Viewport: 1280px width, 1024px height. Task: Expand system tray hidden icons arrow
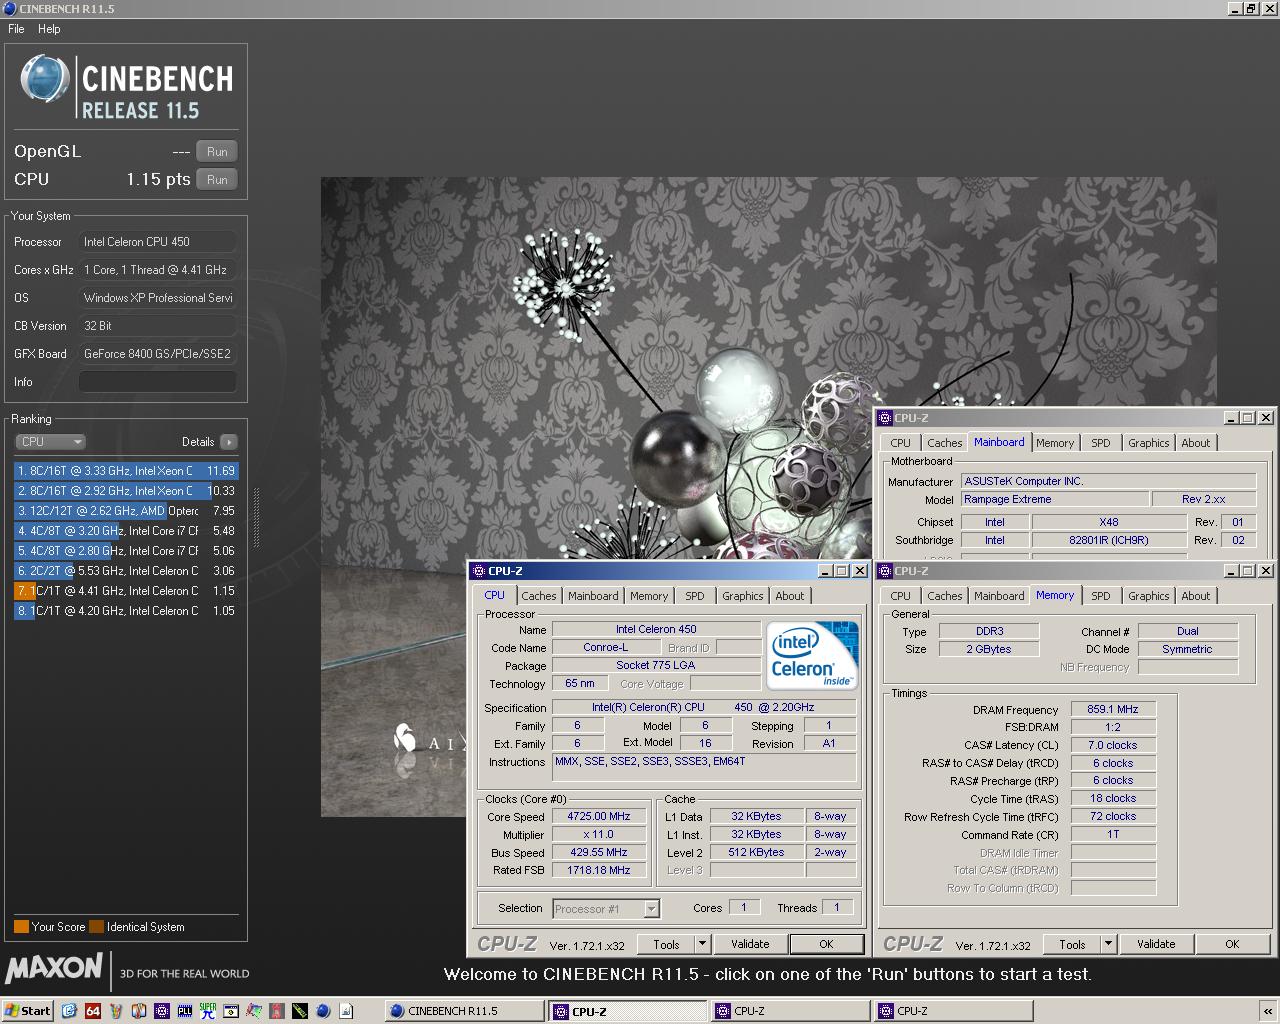(x=1267, y=1011)
